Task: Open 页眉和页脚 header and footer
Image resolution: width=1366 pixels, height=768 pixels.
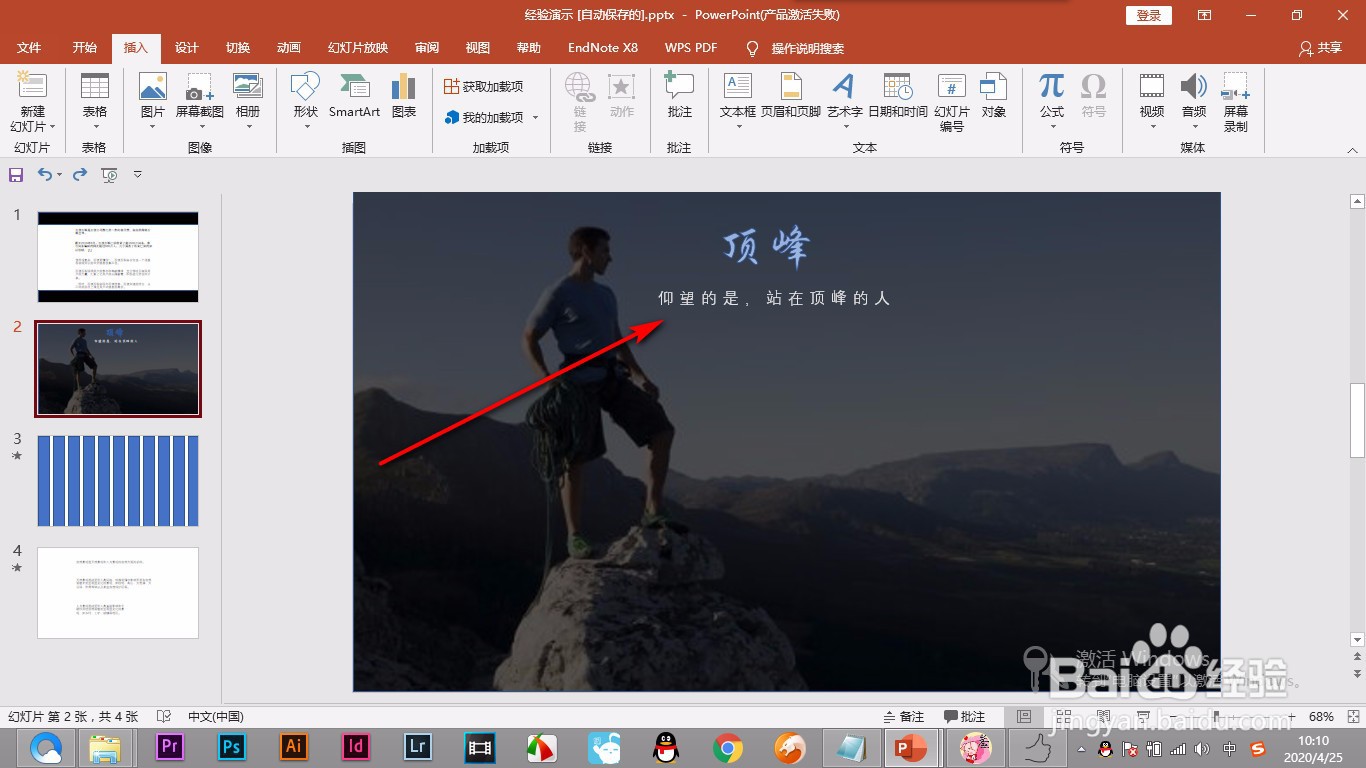Action: tap(791, 96)
